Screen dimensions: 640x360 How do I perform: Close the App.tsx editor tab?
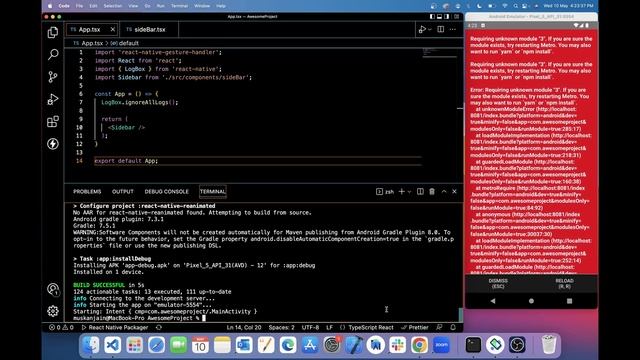[x=113, y=29]
